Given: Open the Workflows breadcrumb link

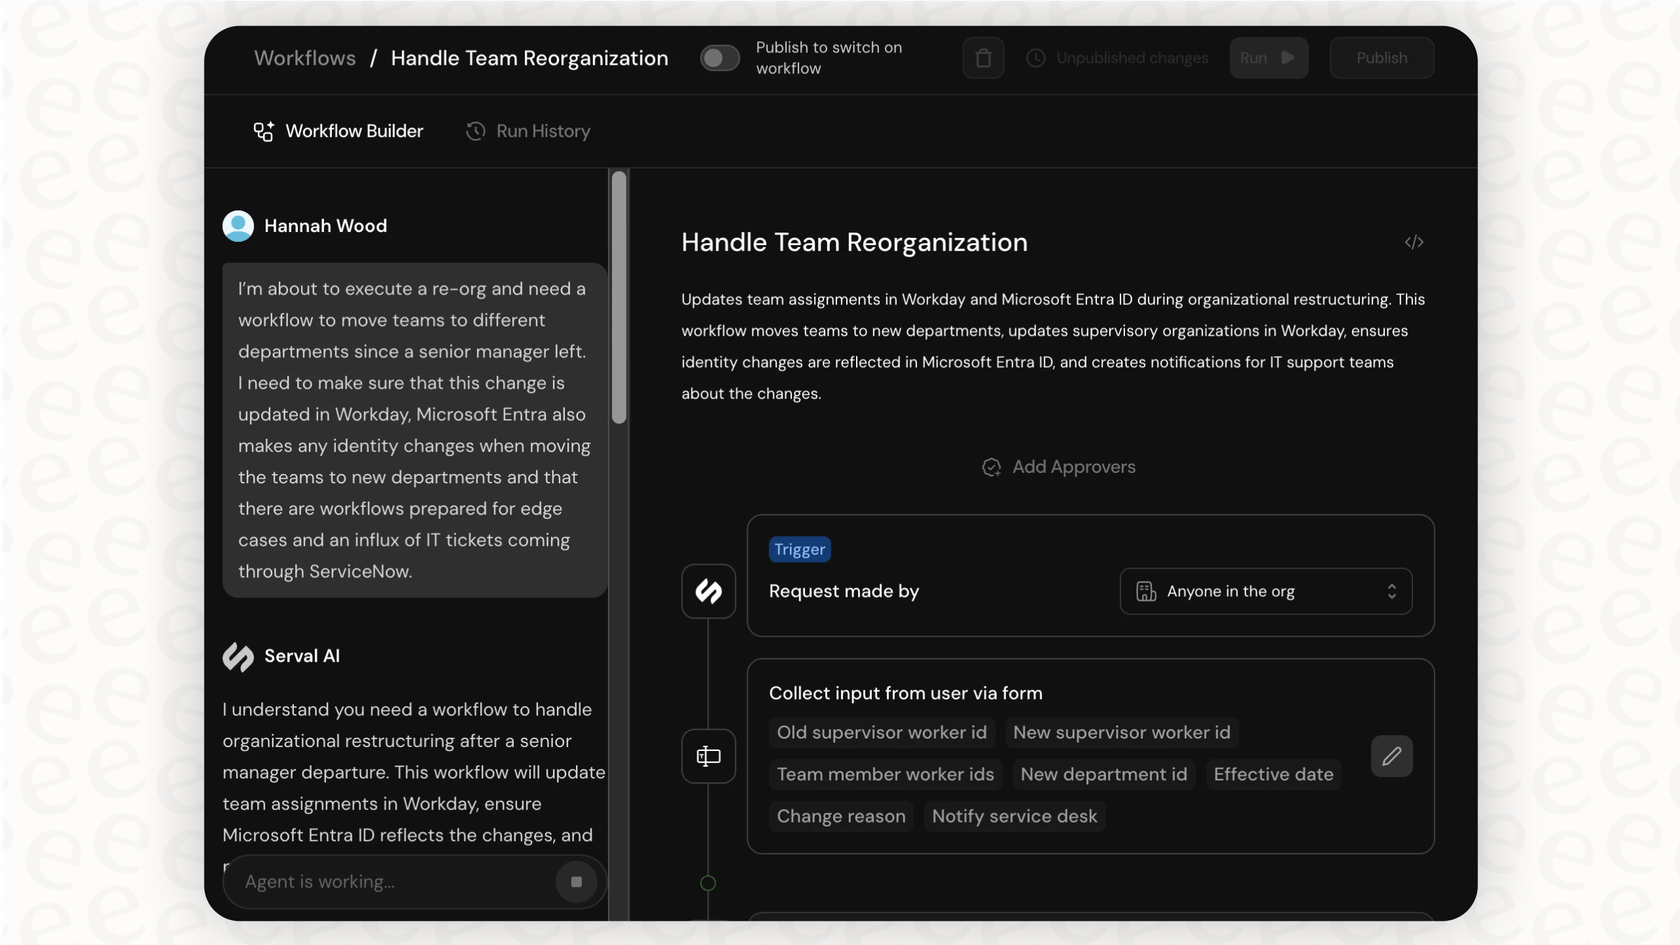Looking at the screenshot, I should 304,57.
